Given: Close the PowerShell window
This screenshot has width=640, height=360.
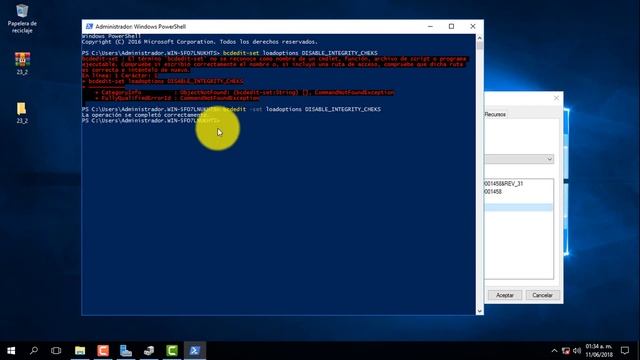Looking at the screenshot, I should pos(473,27).
